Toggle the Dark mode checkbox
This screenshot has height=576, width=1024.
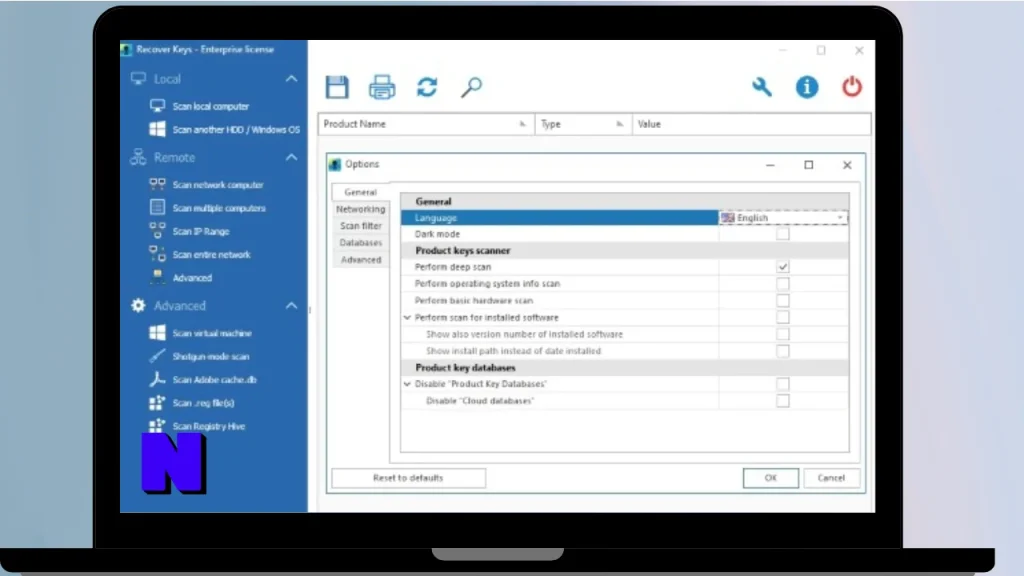[782, 234]
